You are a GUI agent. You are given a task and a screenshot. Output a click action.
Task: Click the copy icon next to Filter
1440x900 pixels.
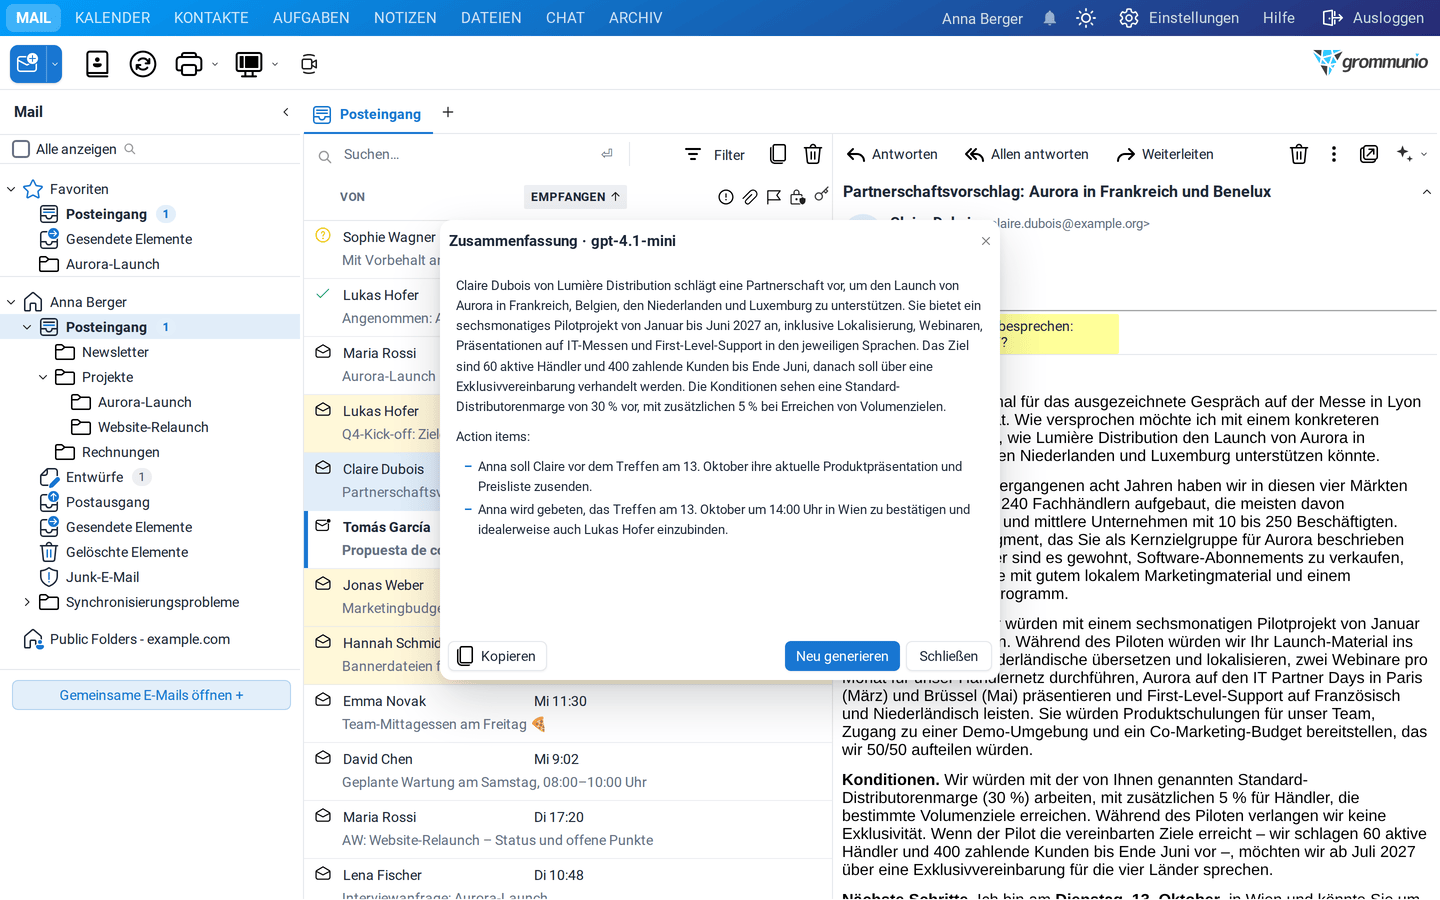778,154
